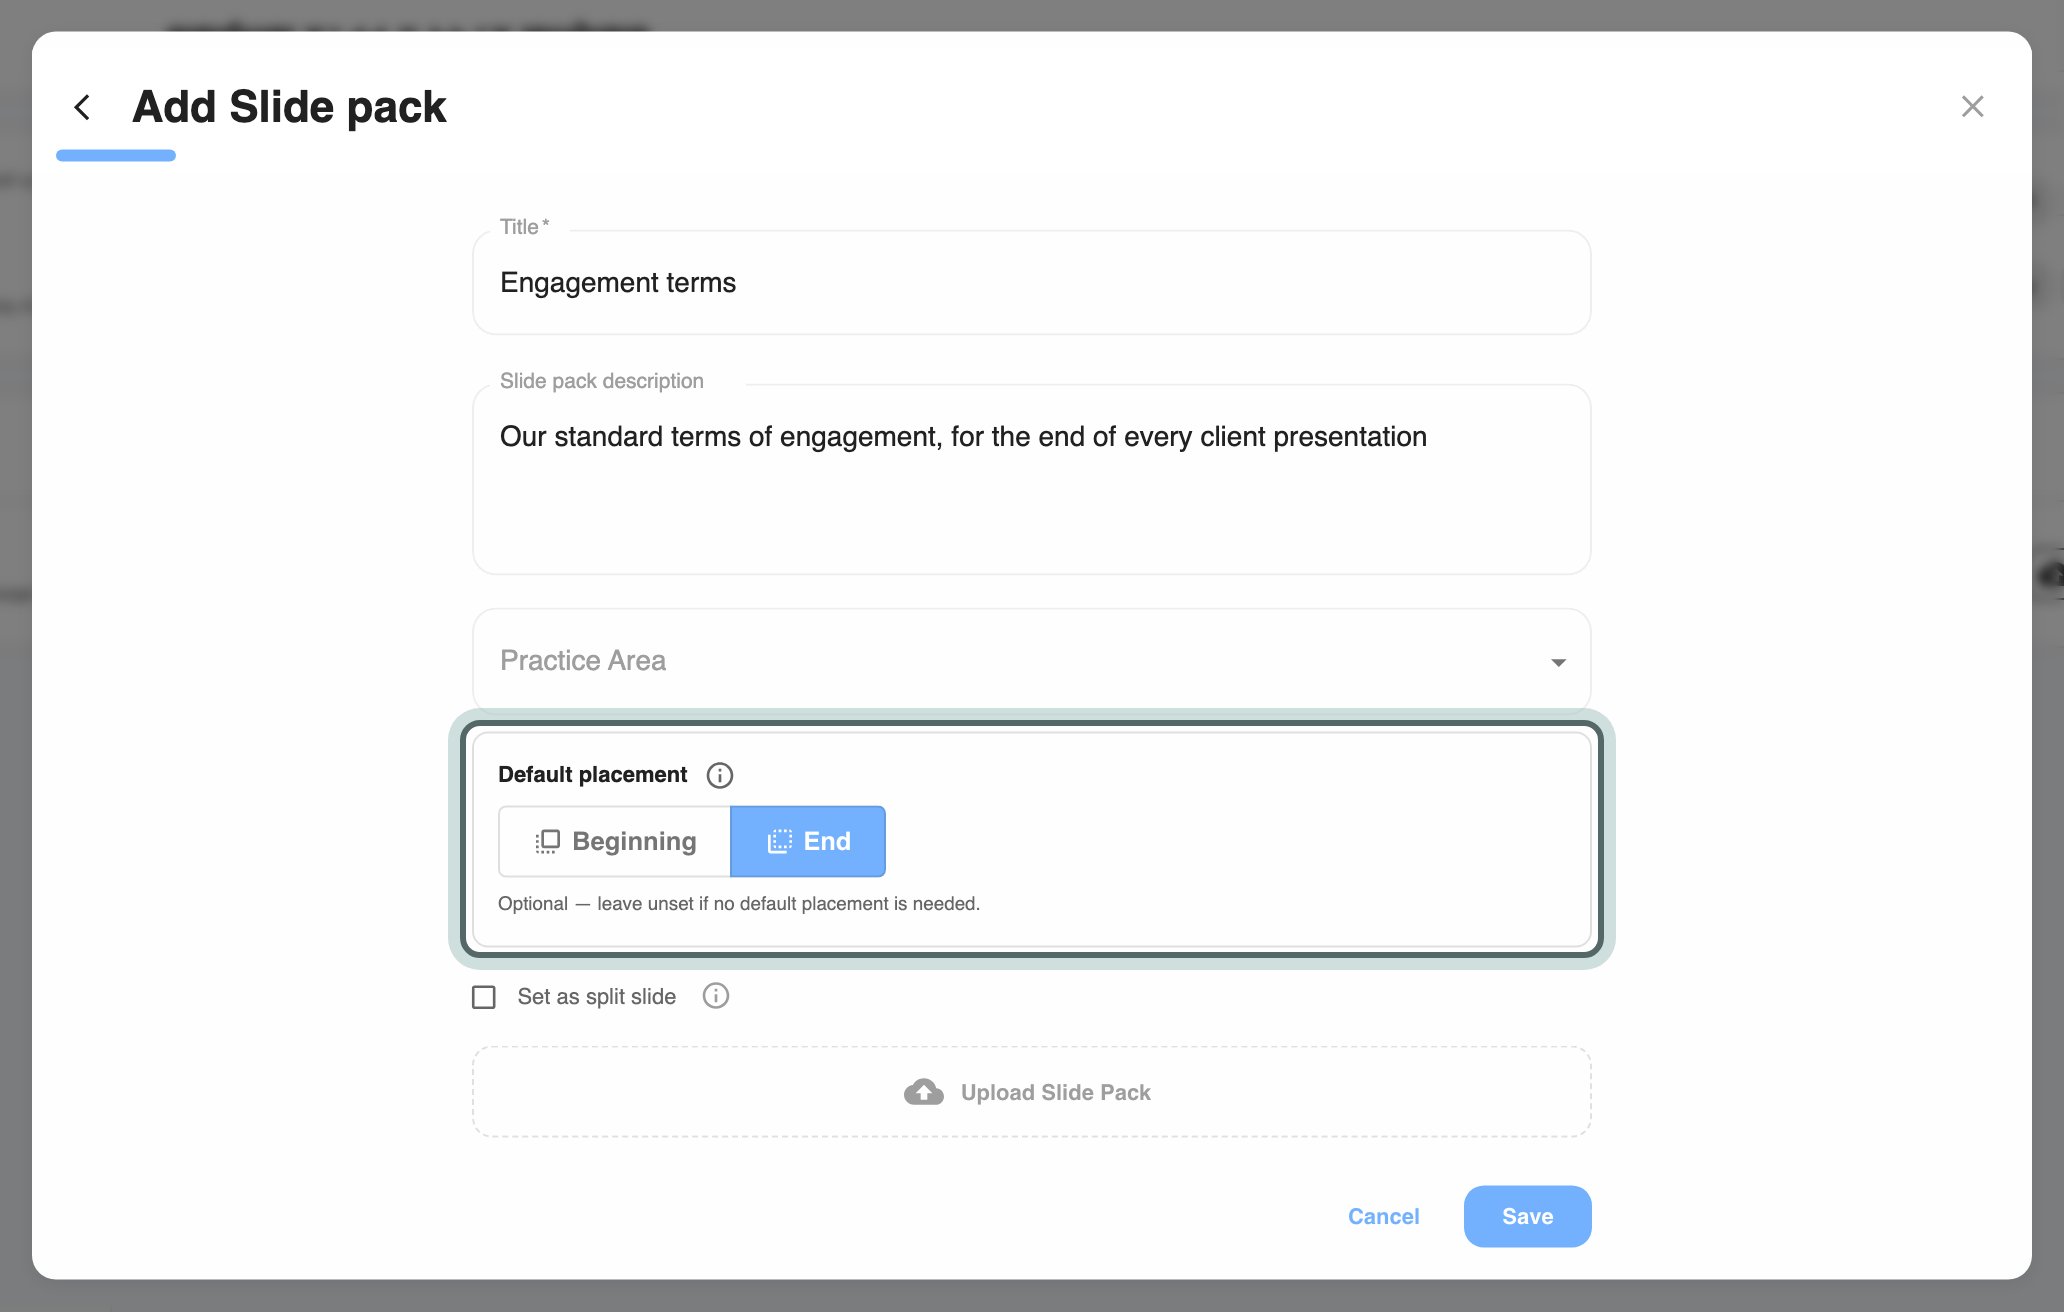Image resolution: width=2064 pixels, height=1312 pixels.
Task: Edit the Slide pack description text area
Action: [1031, 479]
